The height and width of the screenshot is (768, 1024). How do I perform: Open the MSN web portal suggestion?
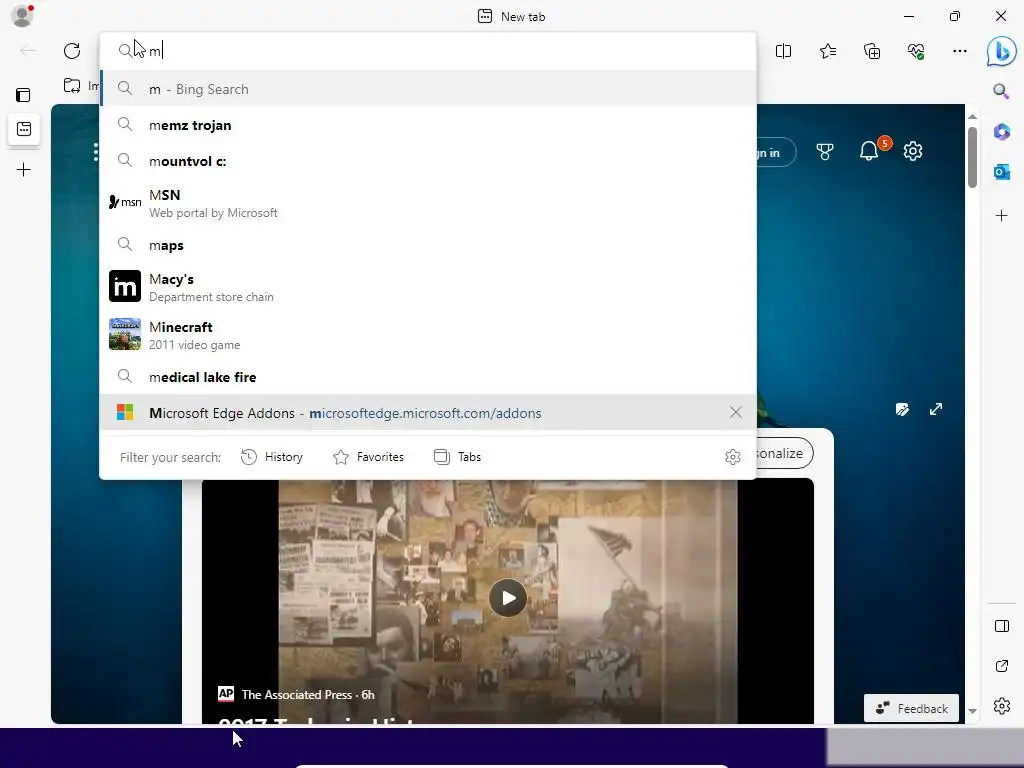click(x=428, y=203)
